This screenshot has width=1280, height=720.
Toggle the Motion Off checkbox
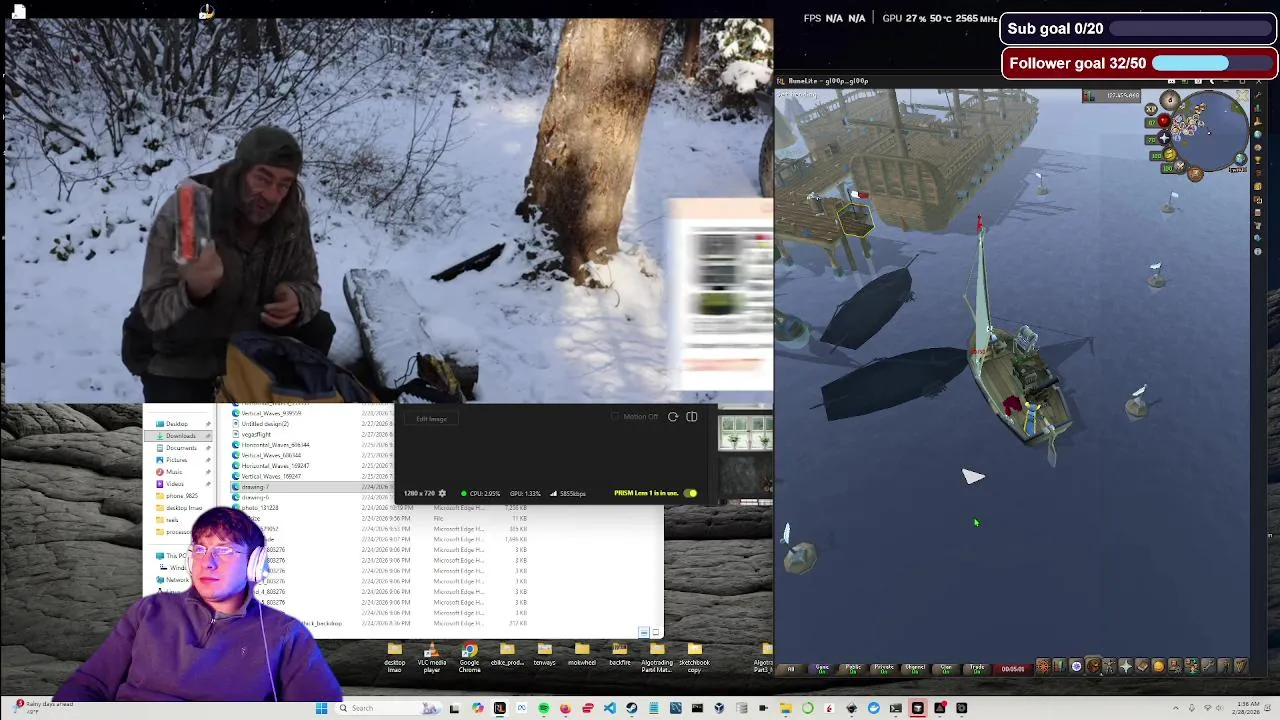coord(614,416)
